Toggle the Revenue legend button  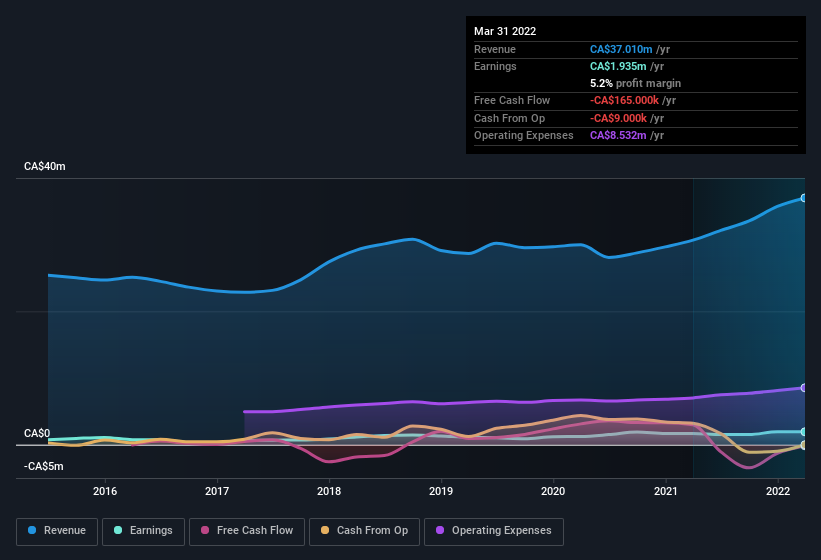[57, 531]
